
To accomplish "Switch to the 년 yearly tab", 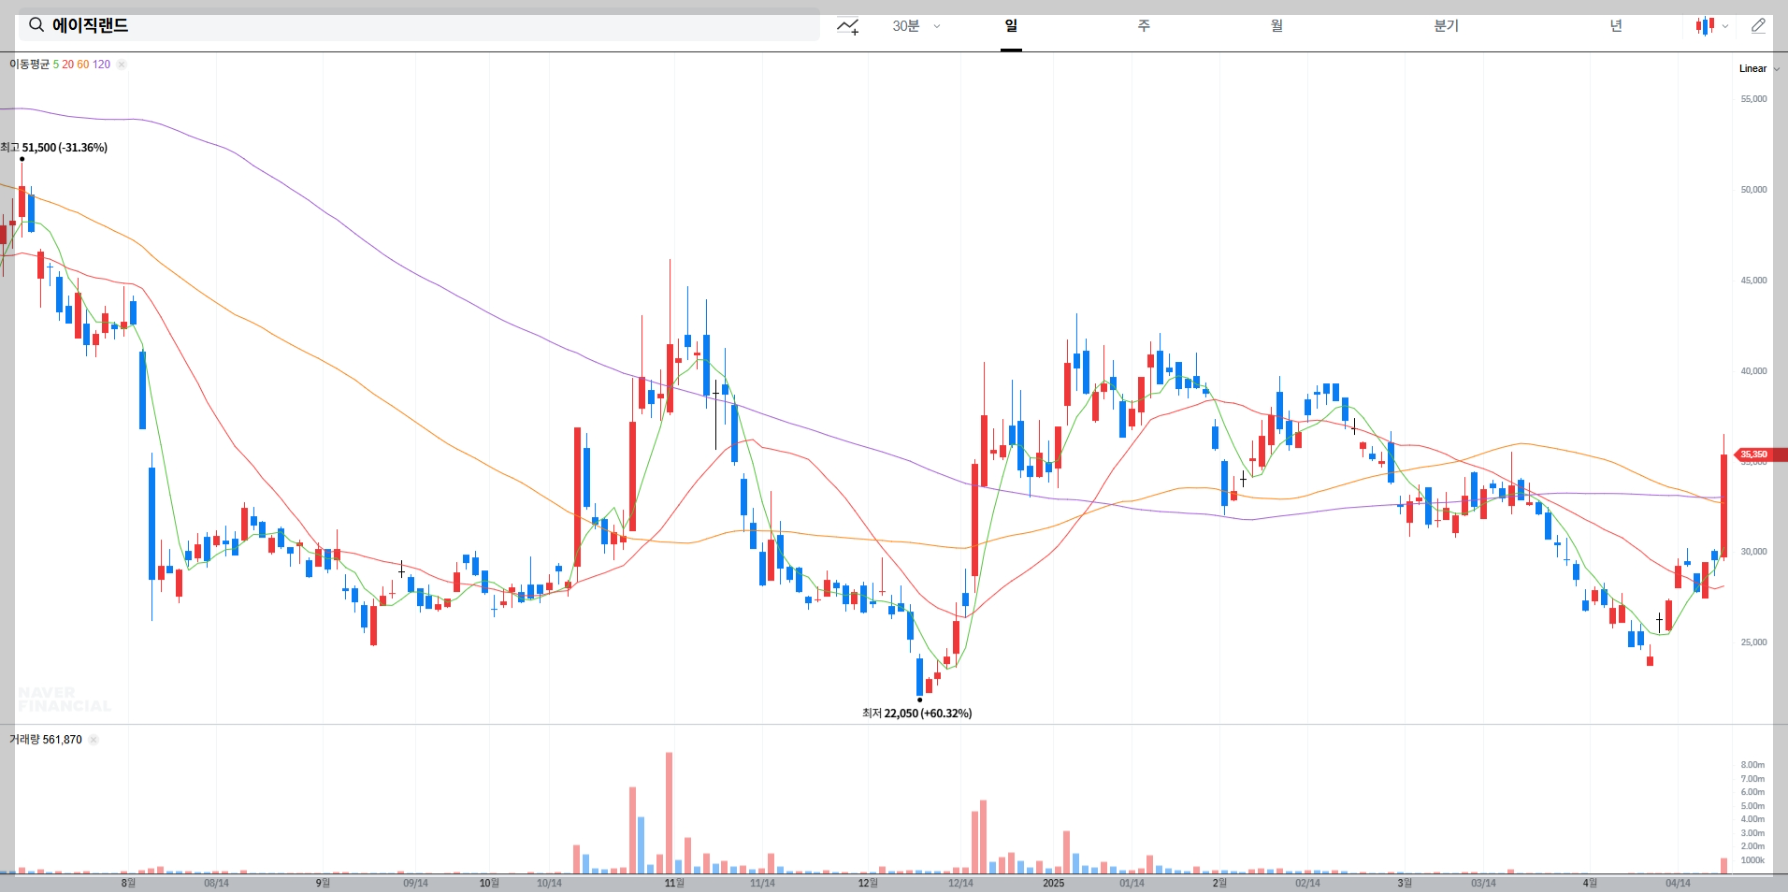I will (1616, 26).
